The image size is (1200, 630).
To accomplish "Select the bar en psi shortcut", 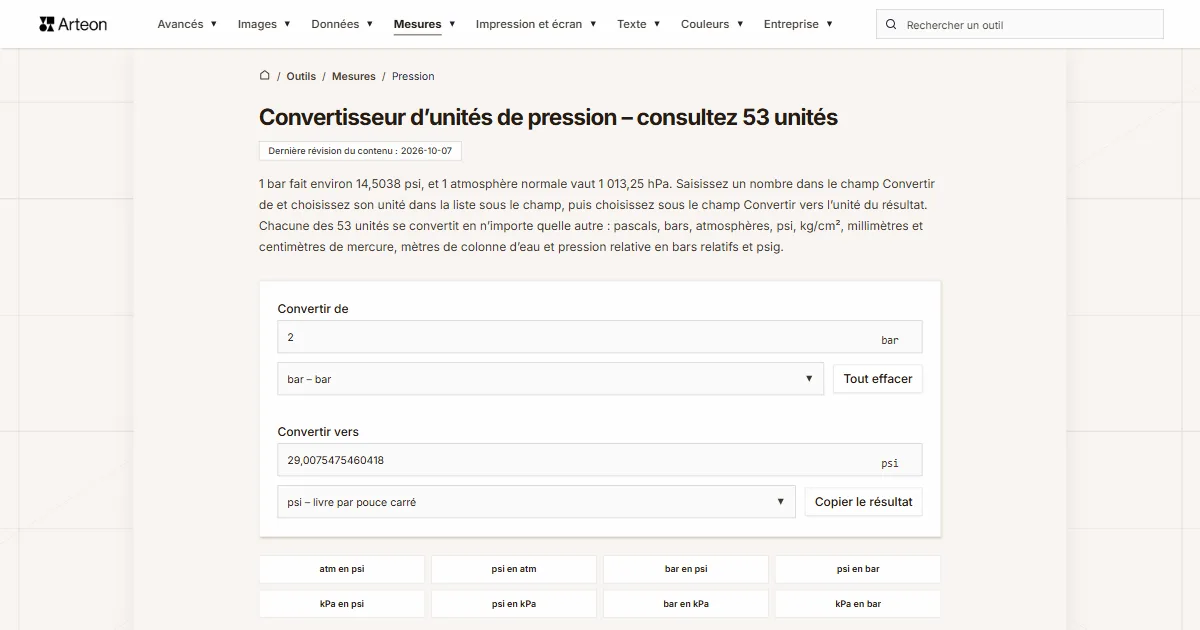I will click(686, 569).
